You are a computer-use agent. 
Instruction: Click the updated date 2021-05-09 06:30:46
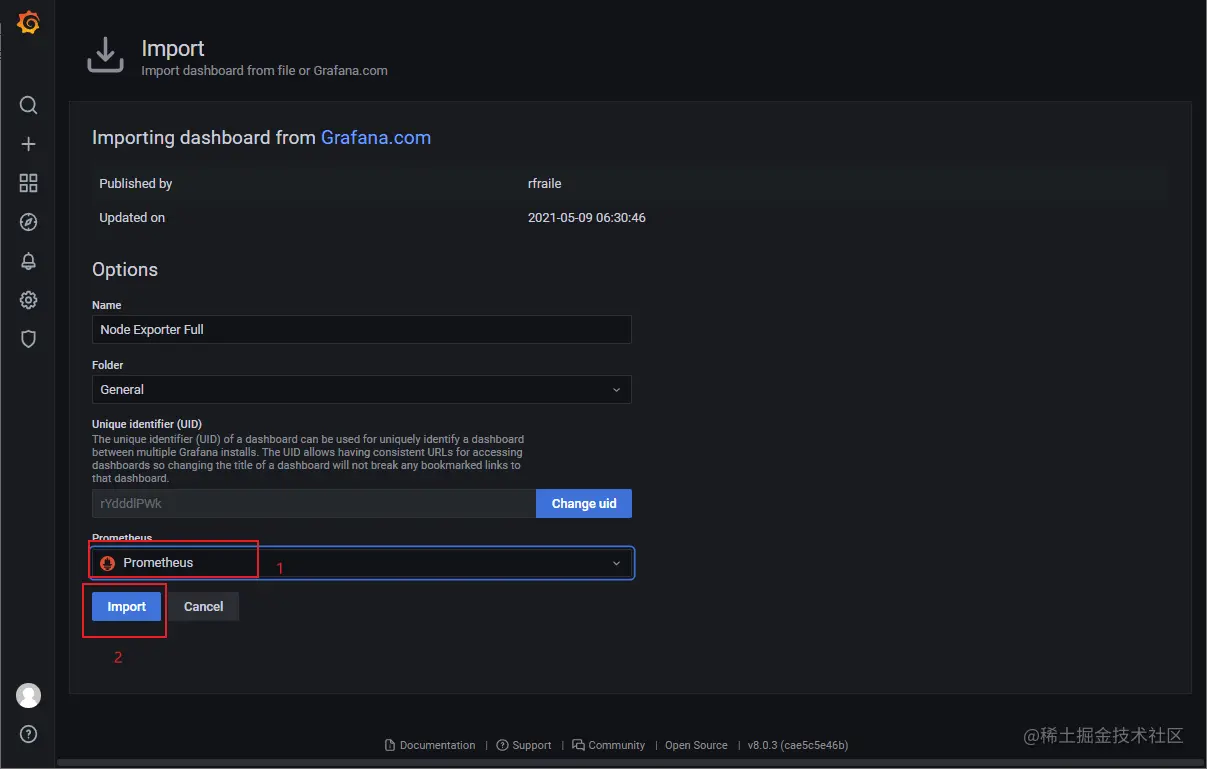pyautogui.click(x=587, y=217)
